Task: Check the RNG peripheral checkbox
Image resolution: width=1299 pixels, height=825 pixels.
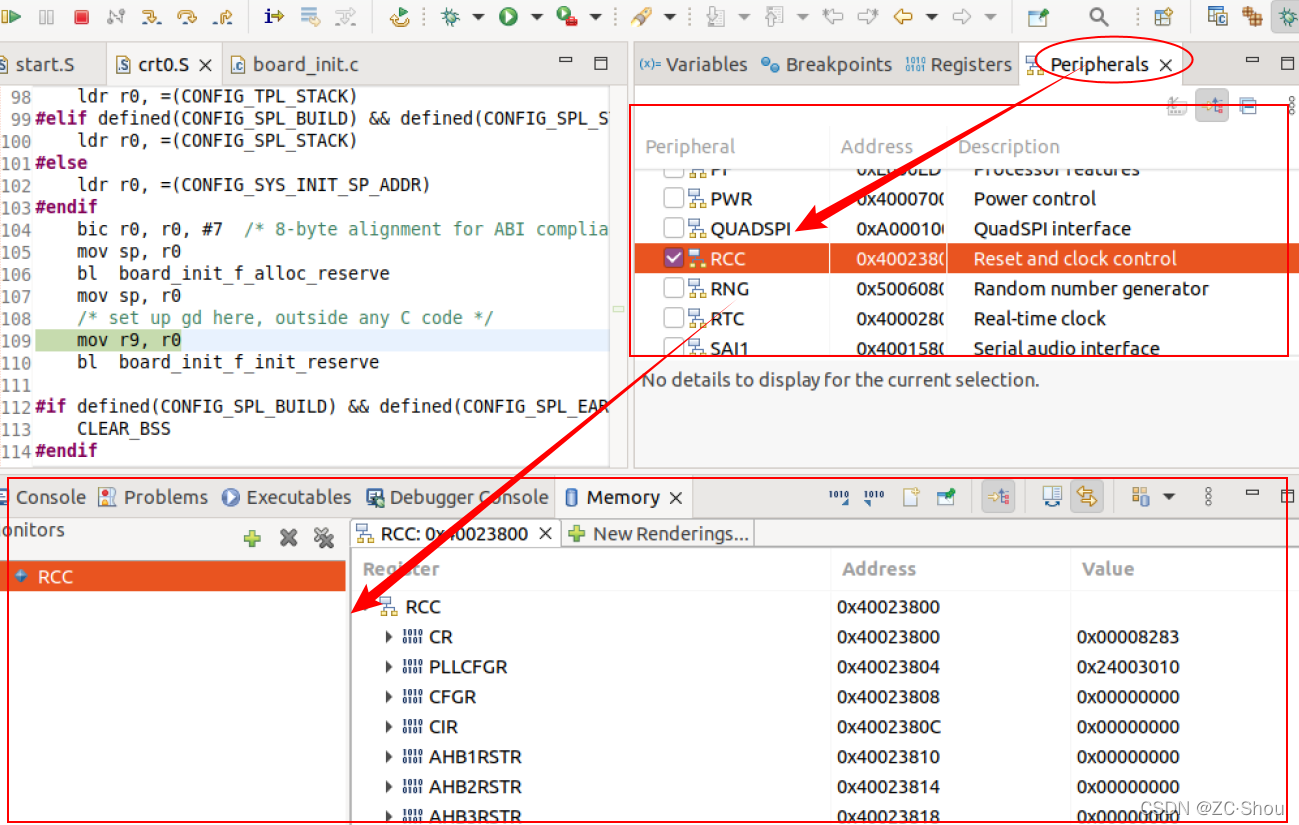Action: click(674, 289)
